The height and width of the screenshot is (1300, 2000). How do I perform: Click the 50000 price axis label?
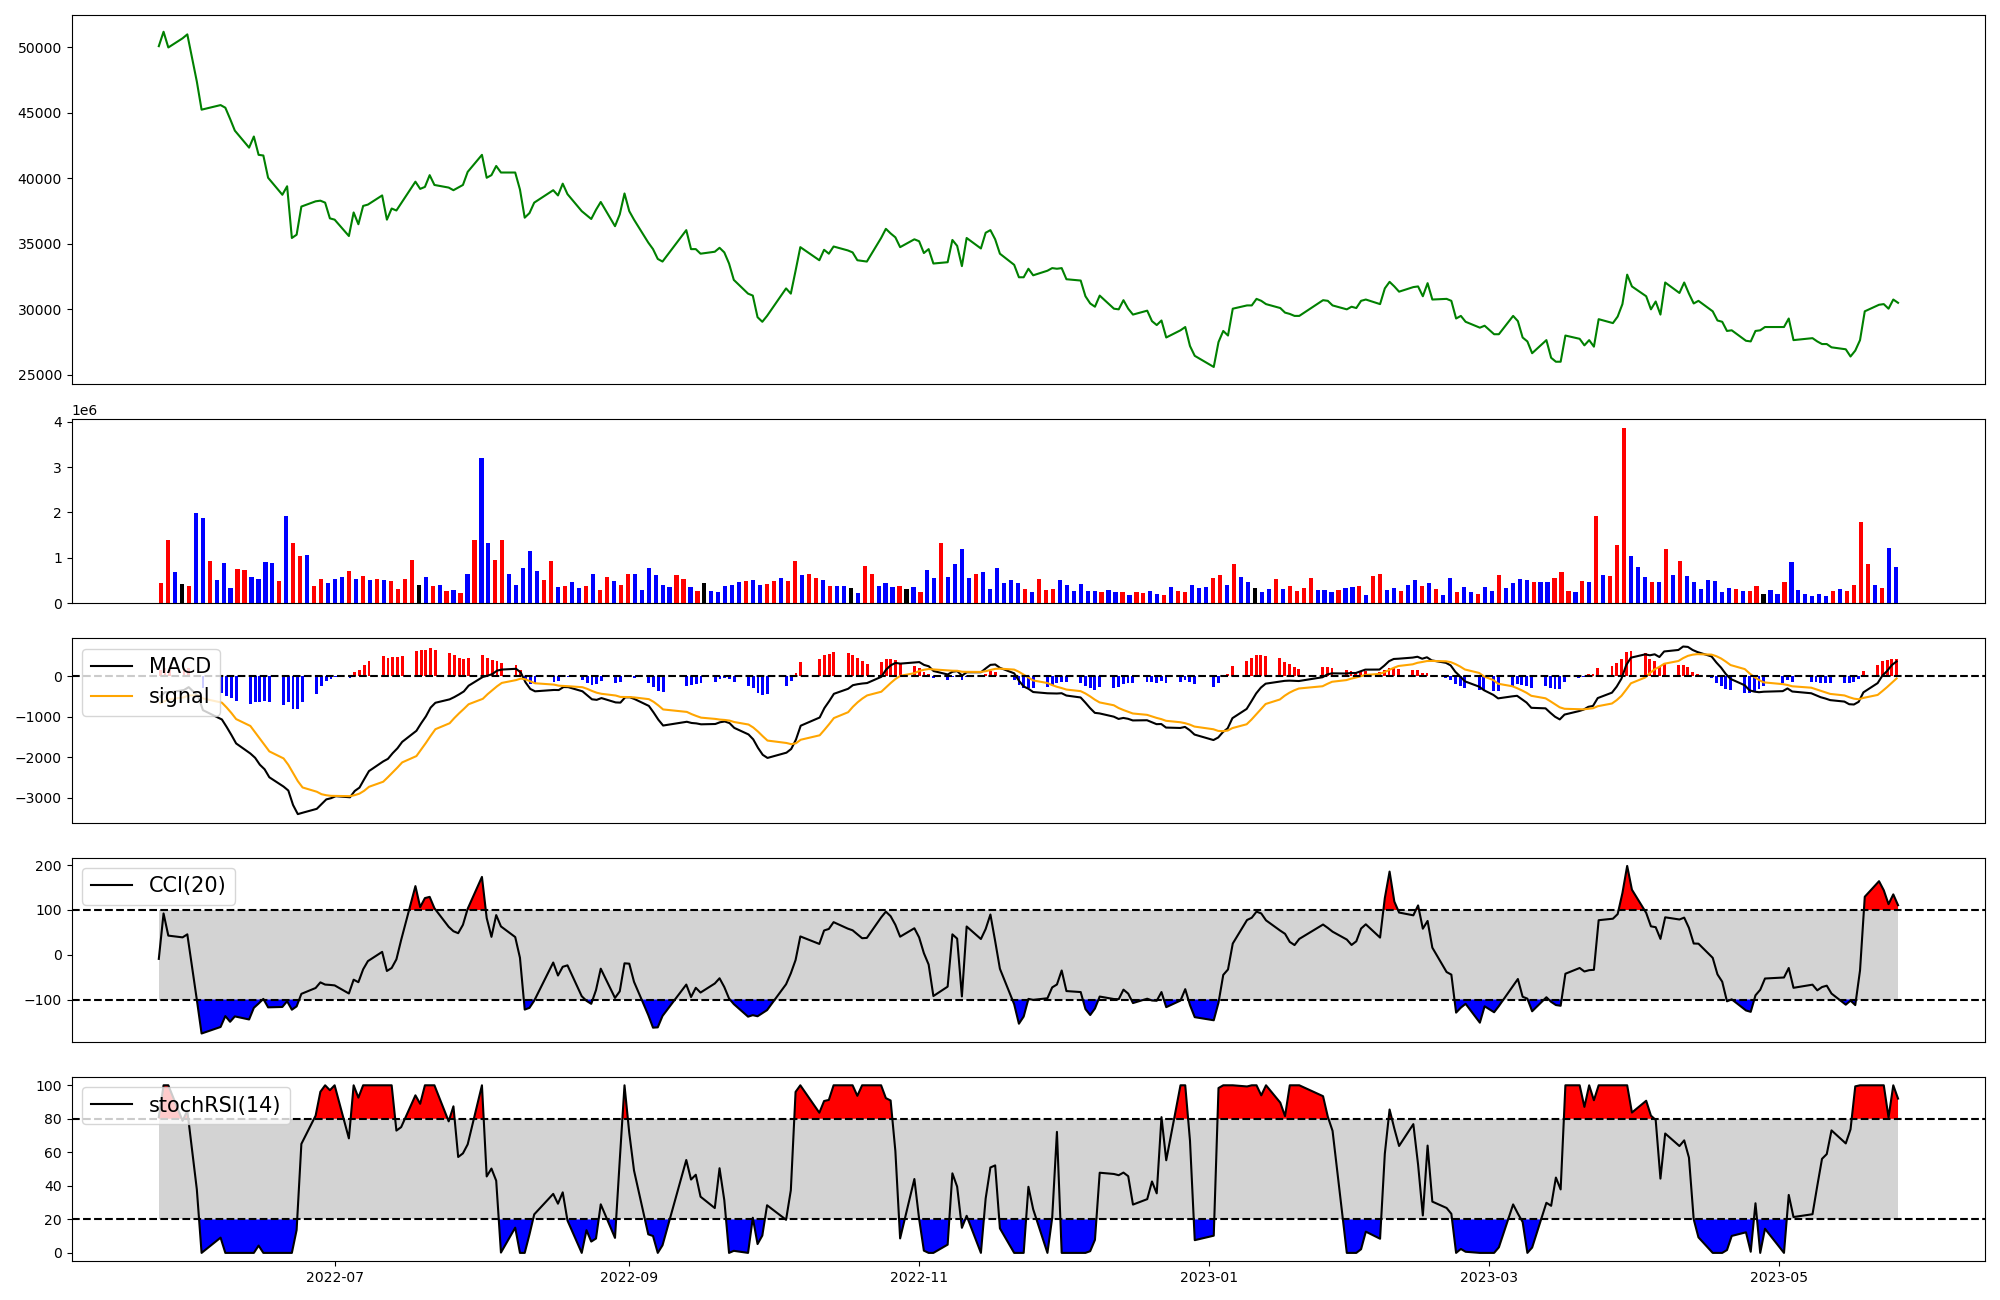click(x=40, y=48)
